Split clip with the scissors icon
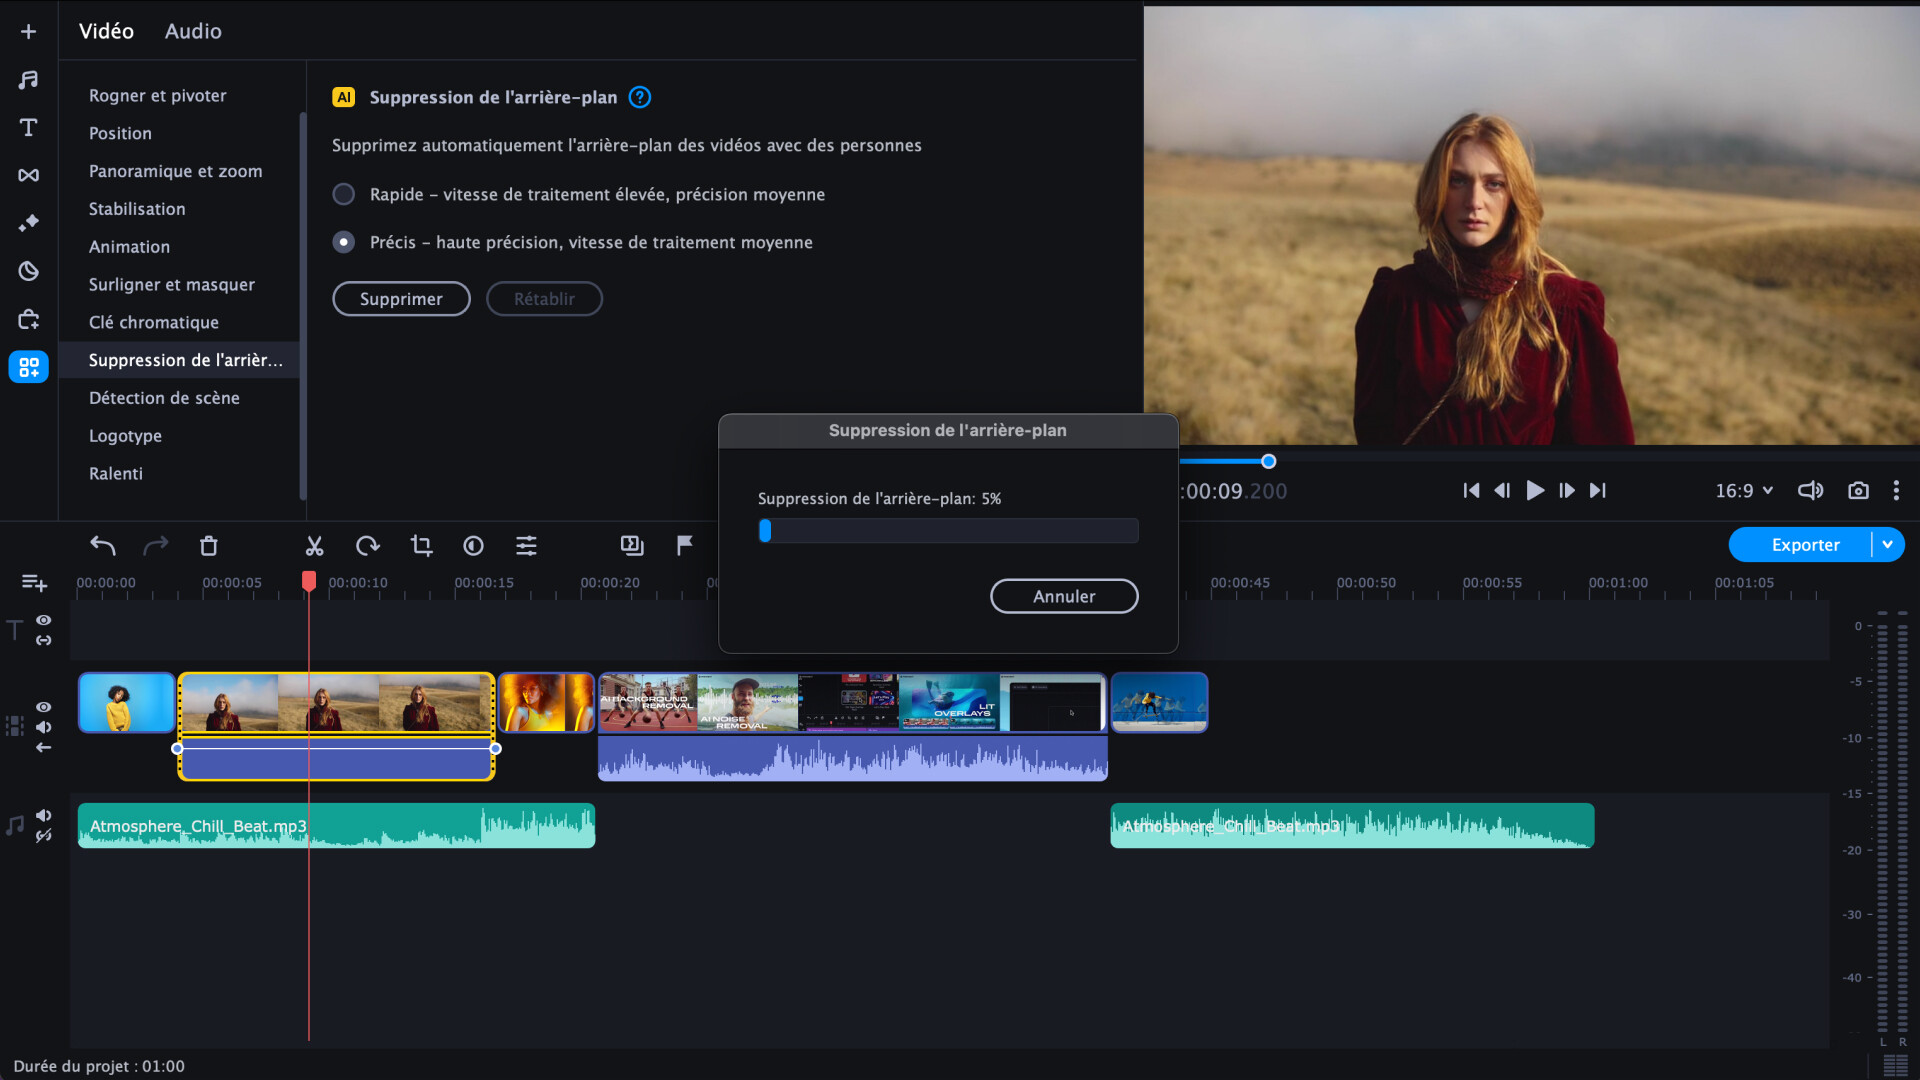 pyautogui.click(x=314, y=545)
